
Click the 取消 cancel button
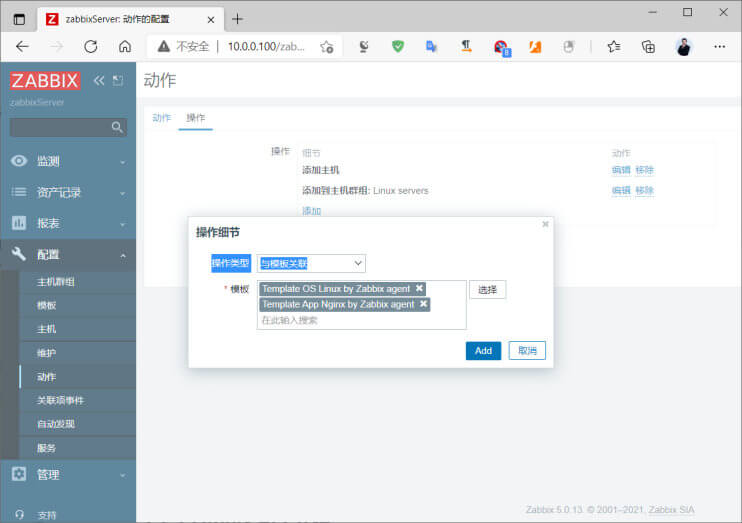(x=527, y=351)
